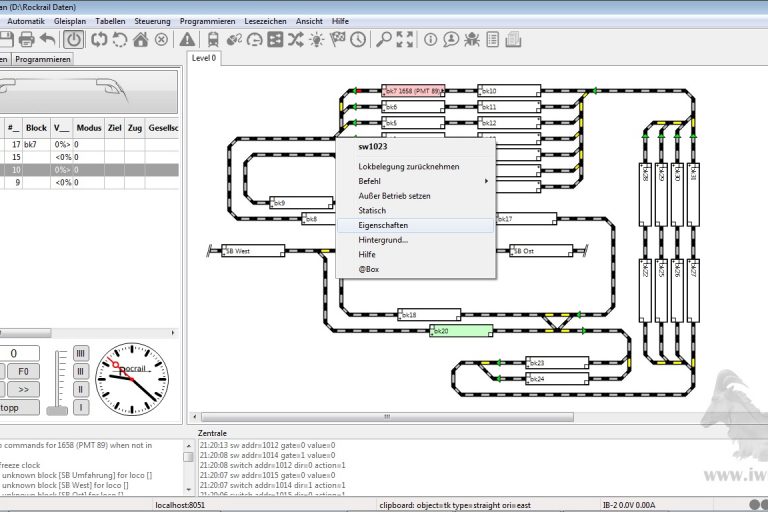768x512 pixels.
Task: Open the Programmieren menu in menu bar
Action: 207,21
